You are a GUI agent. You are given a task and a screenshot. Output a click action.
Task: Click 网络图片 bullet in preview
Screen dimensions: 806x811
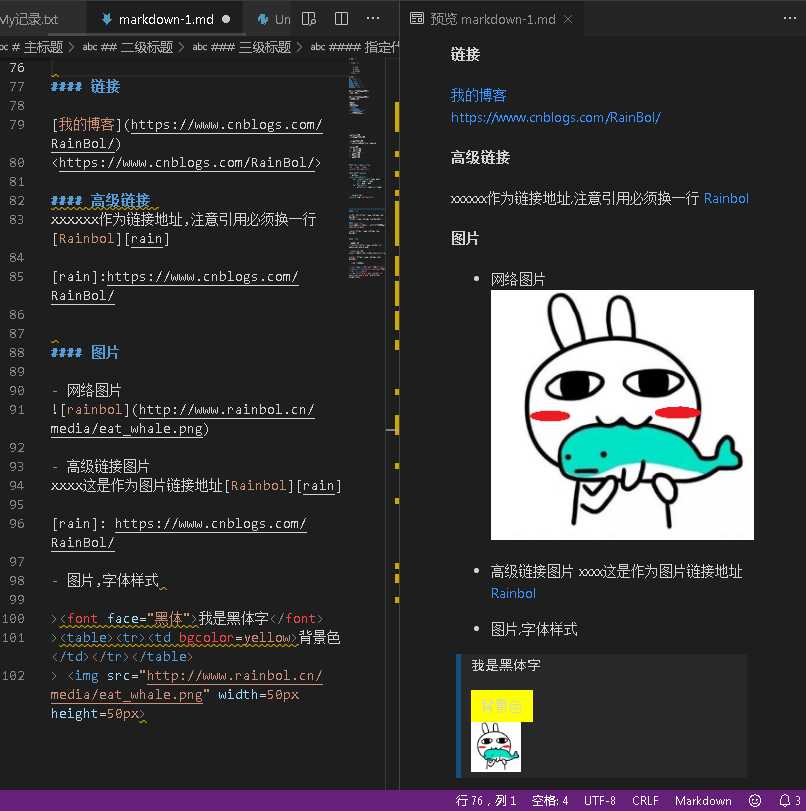(x=518, y=280)
